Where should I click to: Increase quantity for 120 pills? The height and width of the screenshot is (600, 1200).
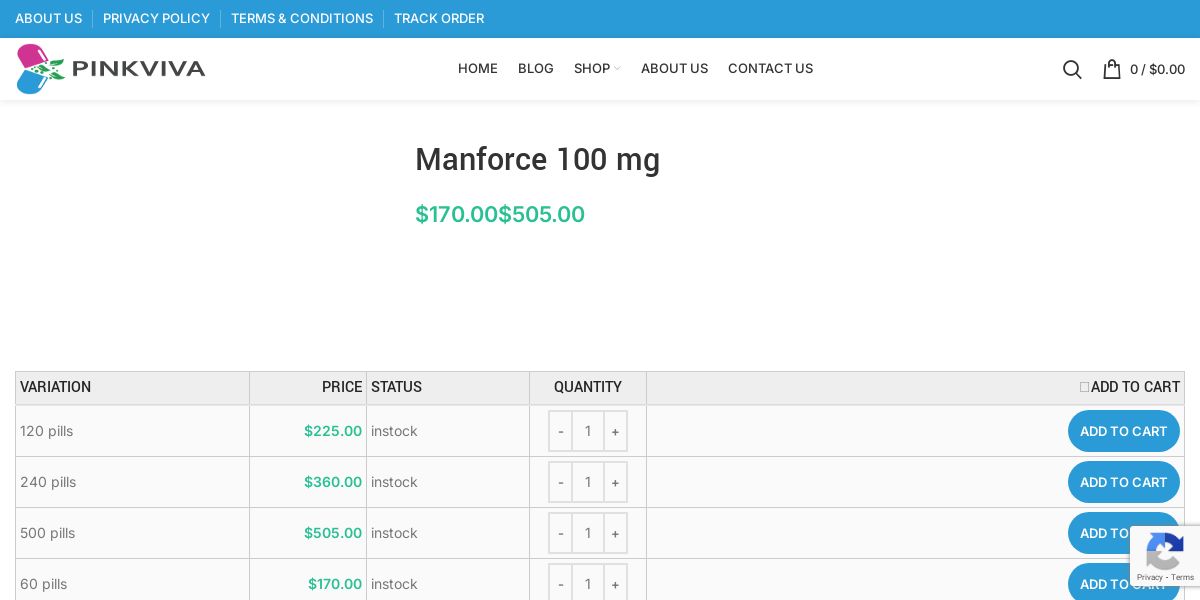[x=615, y=431]
